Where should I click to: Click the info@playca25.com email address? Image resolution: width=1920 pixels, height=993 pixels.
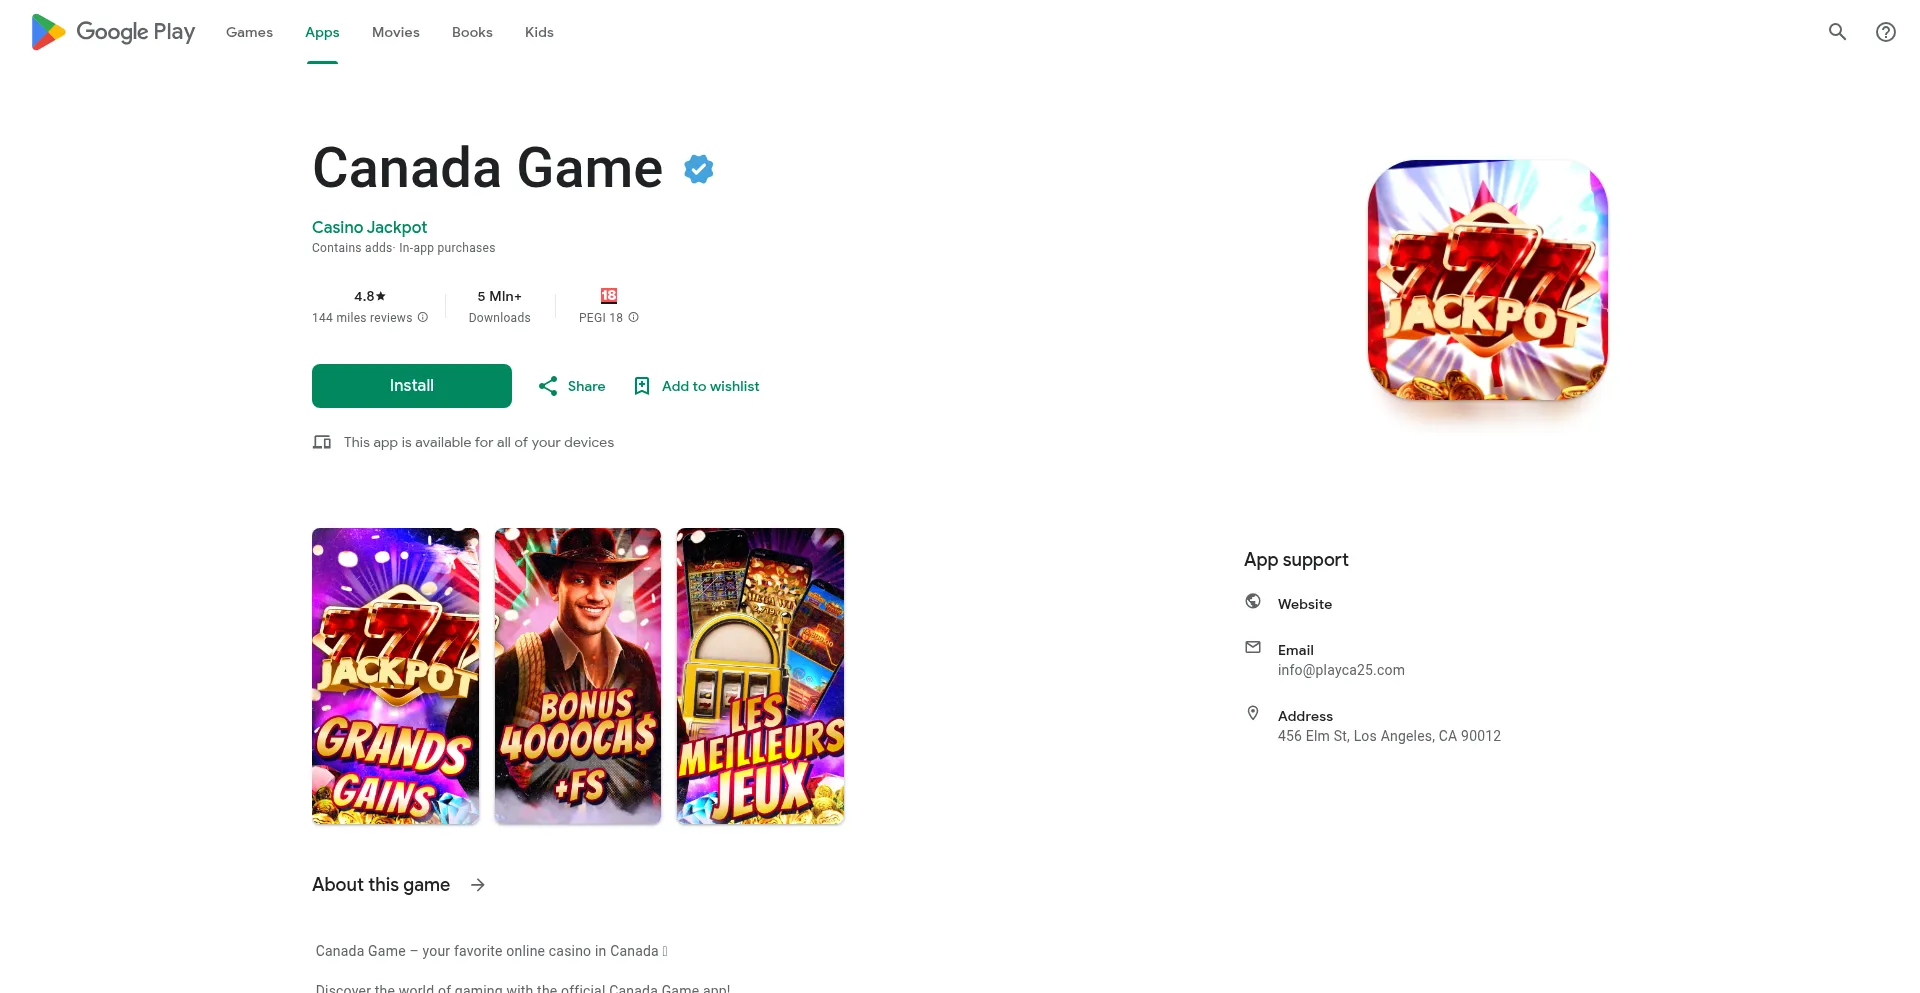click(1341, 670)
